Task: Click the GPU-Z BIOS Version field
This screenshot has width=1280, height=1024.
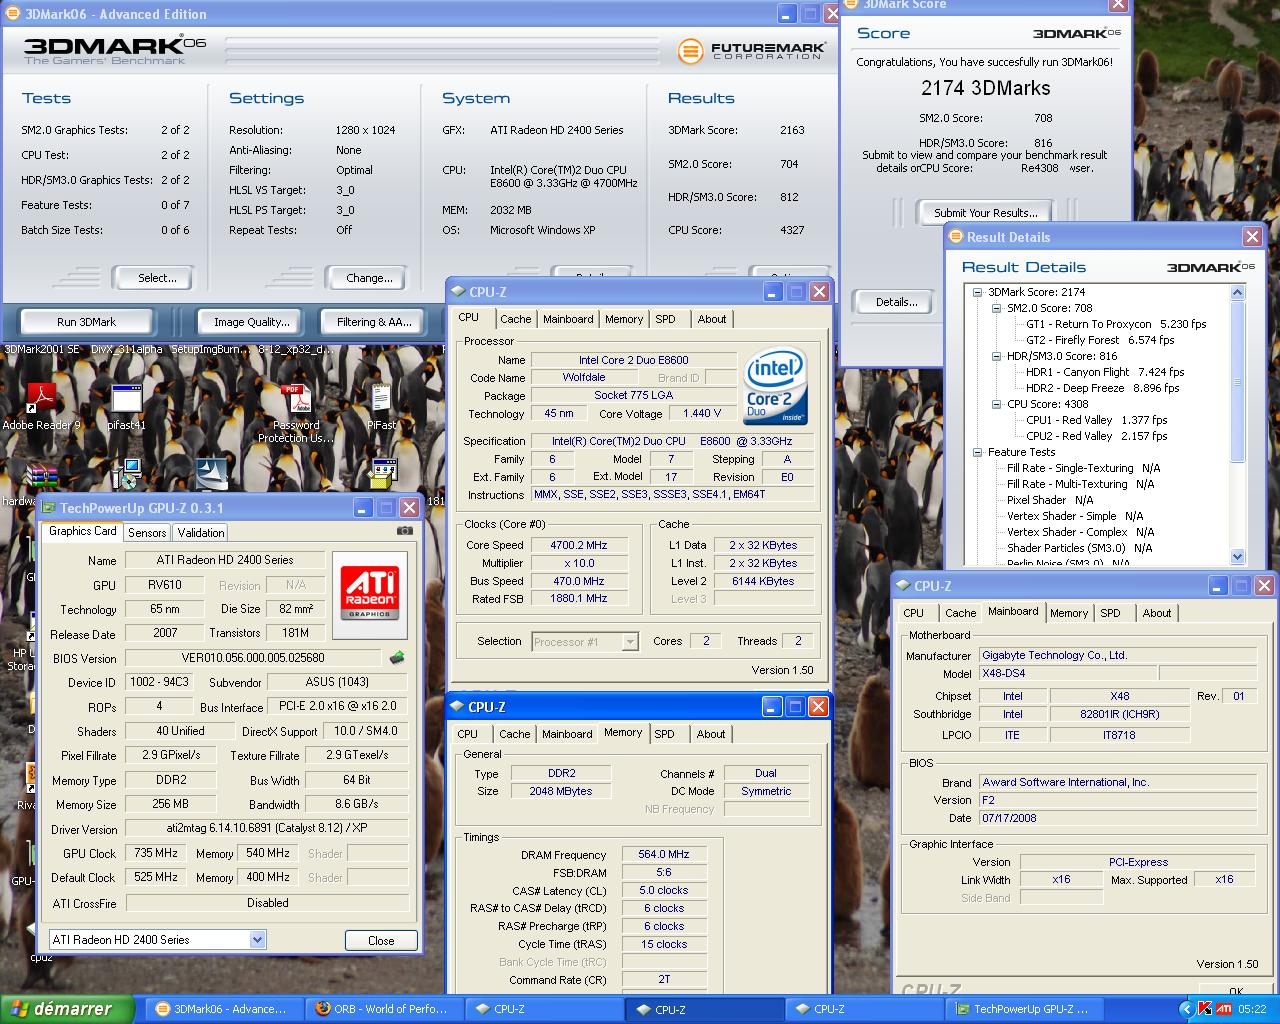Action: (x=253, y=658)
